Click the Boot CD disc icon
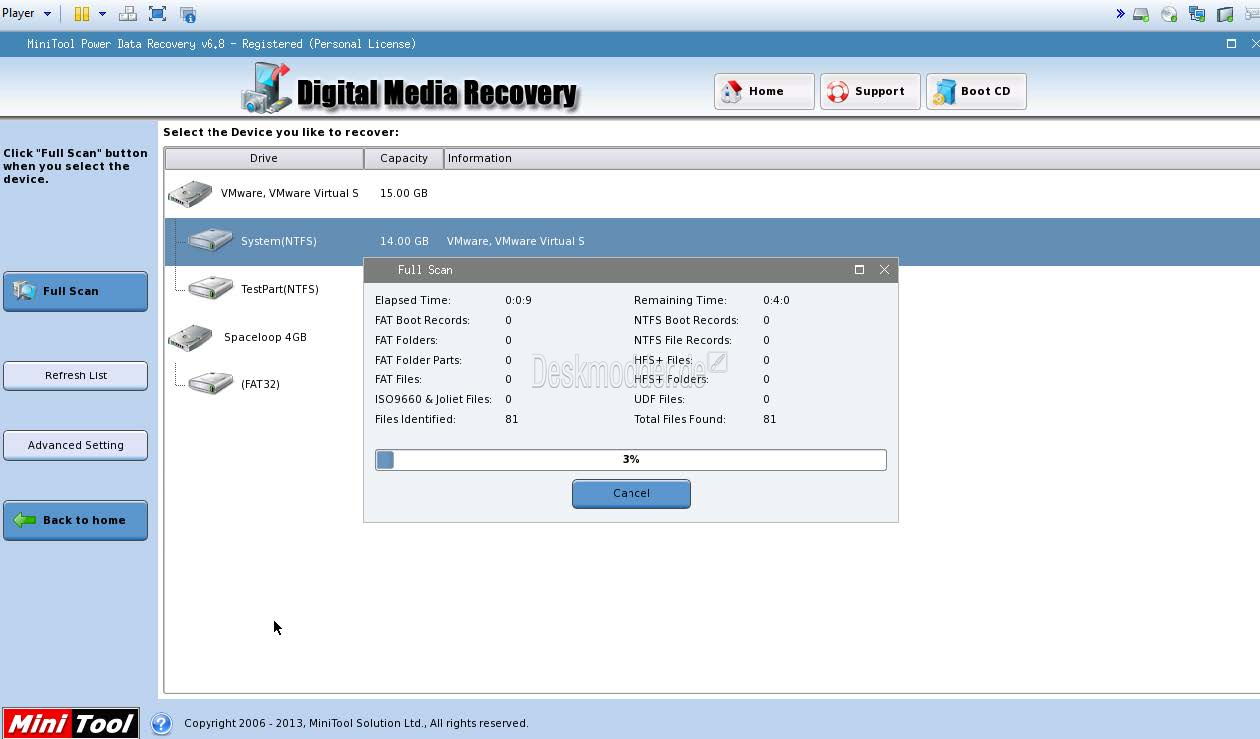Screen dimensions: 1260x739 point(944,91)
